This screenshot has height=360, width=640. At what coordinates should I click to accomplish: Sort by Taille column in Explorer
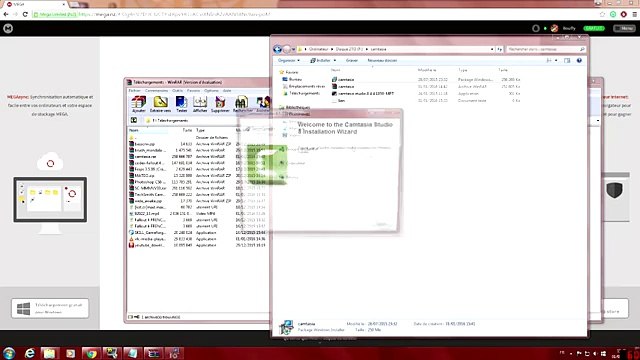[x=503, y=70]
